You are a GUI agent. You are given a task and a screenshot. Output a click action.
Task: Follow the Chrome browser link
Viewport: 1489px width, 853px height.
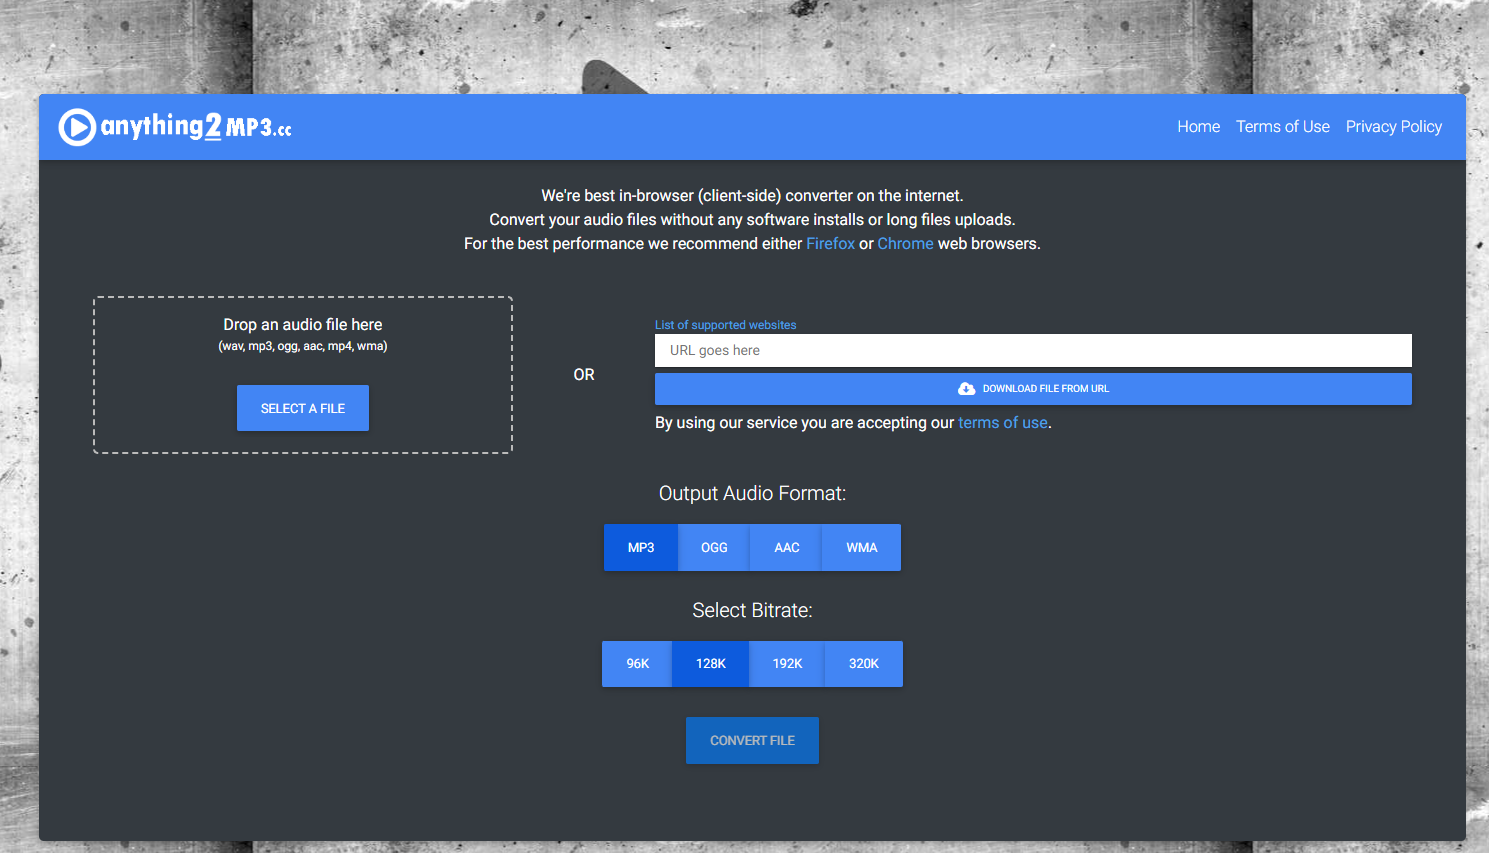905,244
